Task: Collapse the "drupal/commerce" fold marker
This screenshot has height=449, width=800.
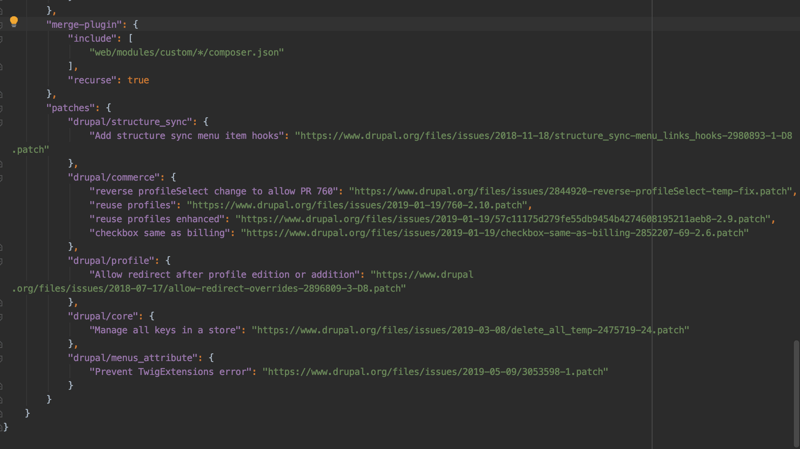Action: pyautogui.click(x=2, y=178)
